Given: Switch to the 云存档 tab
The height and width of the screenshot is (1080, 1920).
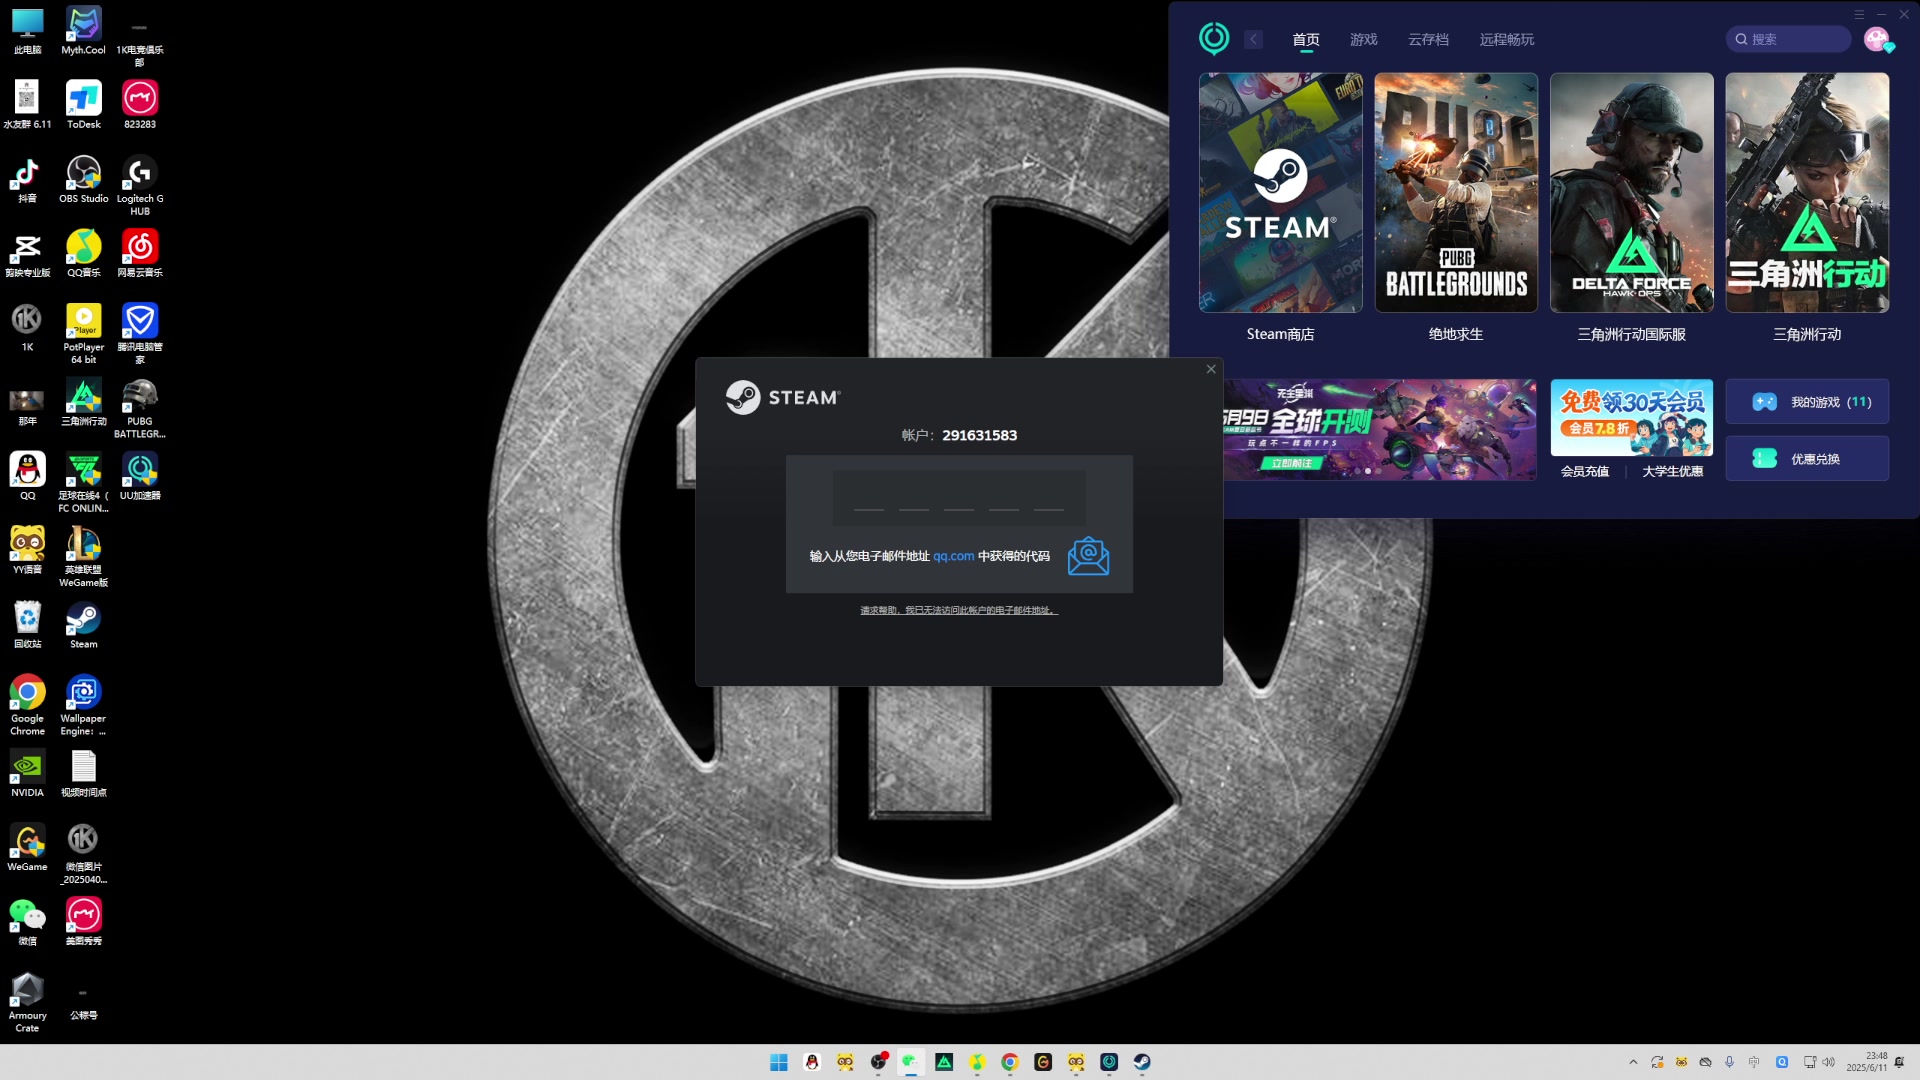Looking at the screenshot, I should point(1428,39).
